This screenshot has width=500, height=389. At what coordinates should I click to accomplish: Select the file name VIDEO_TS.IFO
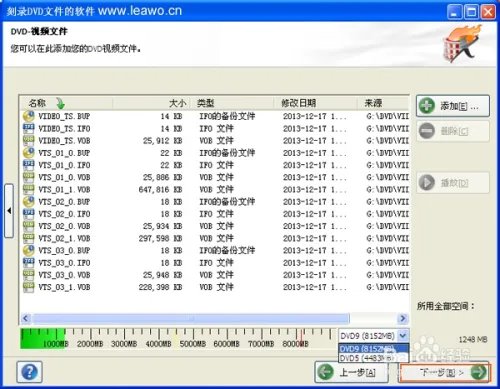tap(64, 129)
